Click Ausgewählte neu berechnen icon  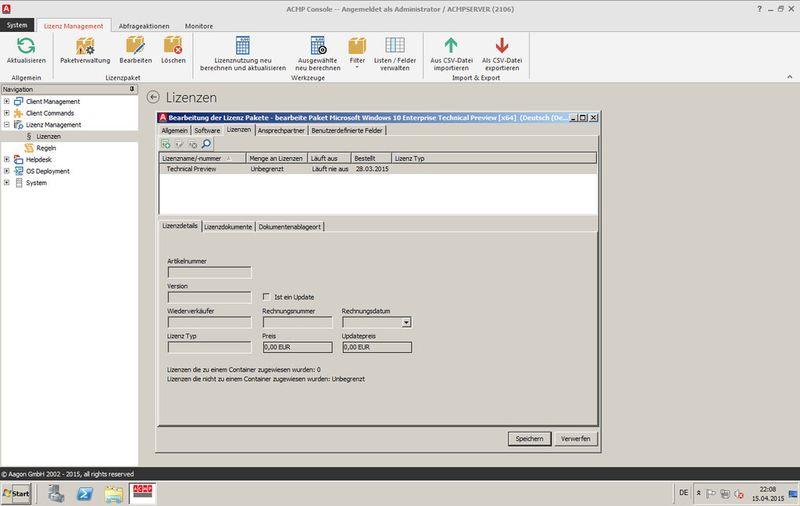tap(318, 45)
